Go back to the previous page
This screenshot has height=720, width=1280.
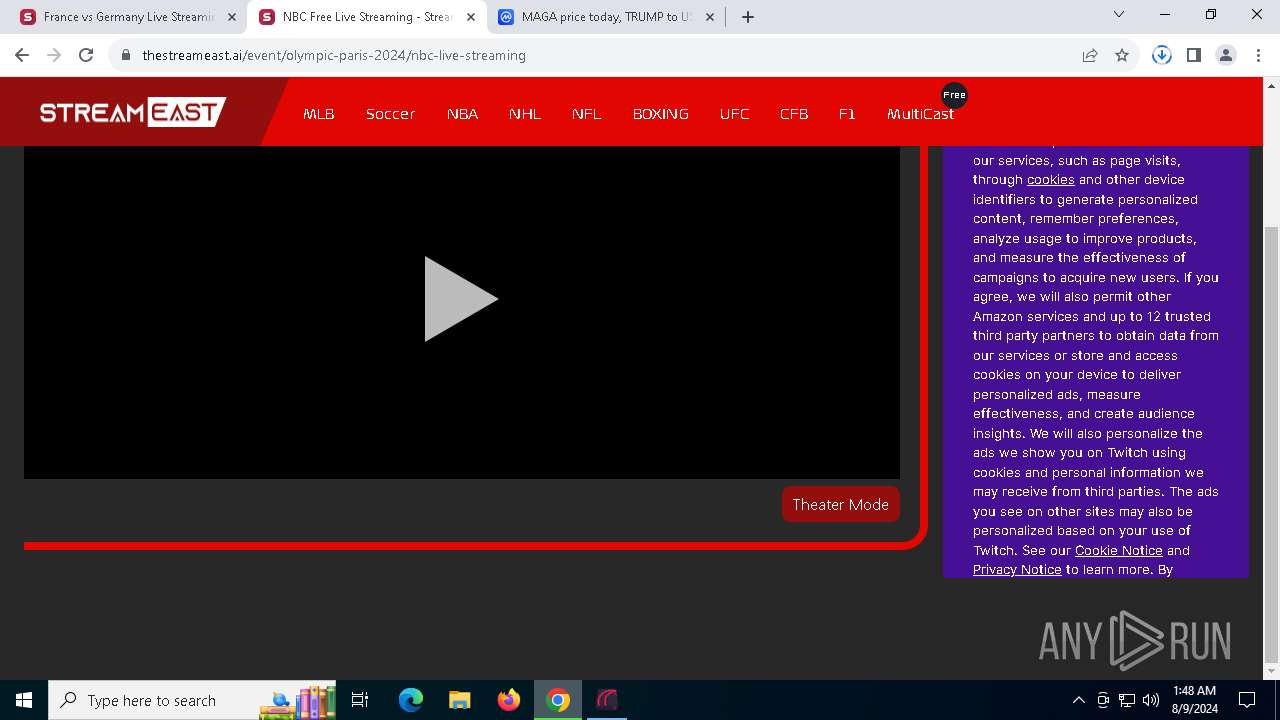coord(22,55)
